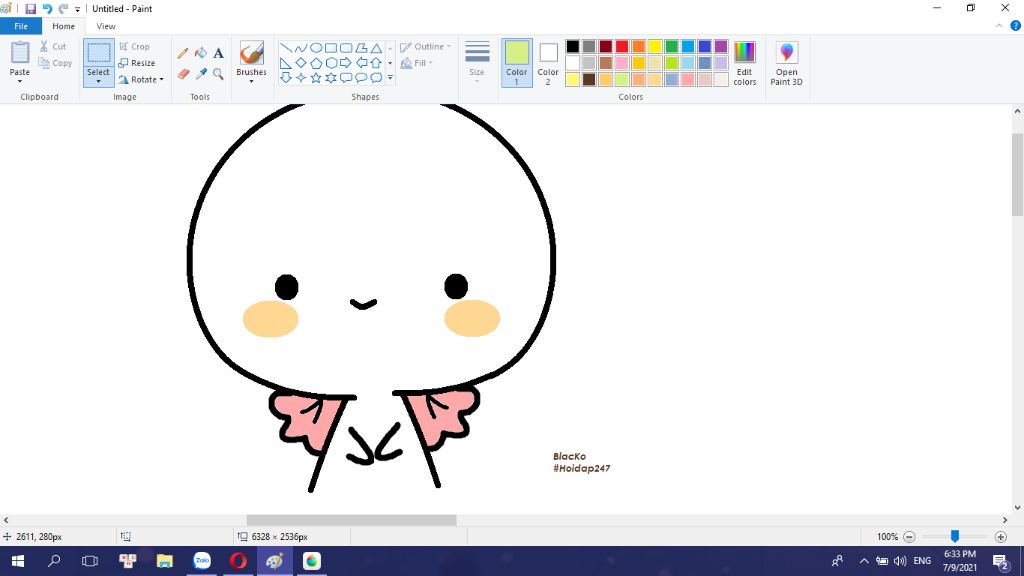Open Opera browser from the taskbar
This screenshot has width=1024, height=576.
pos(238,561)
